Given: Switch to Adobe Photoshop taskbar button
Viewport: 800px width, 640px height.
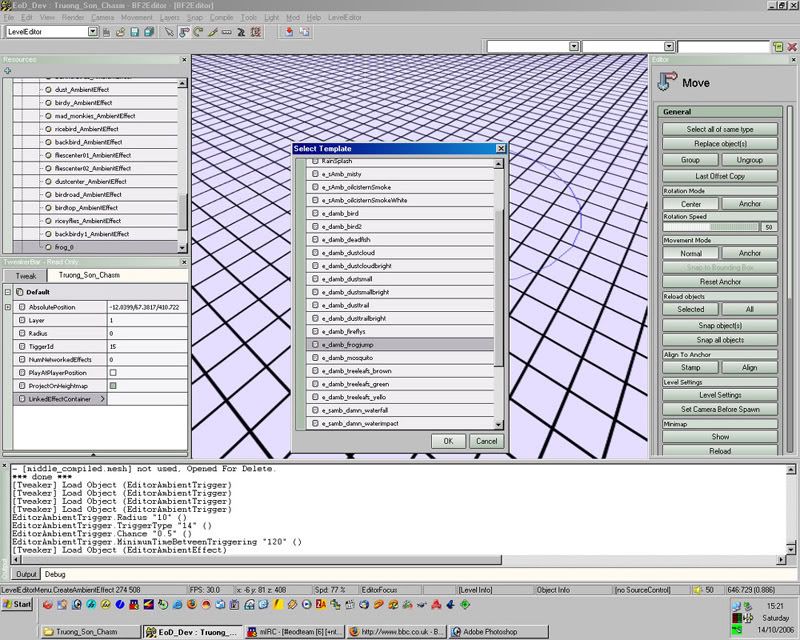Looking at the screenshot, I should [x=498, y=632].
